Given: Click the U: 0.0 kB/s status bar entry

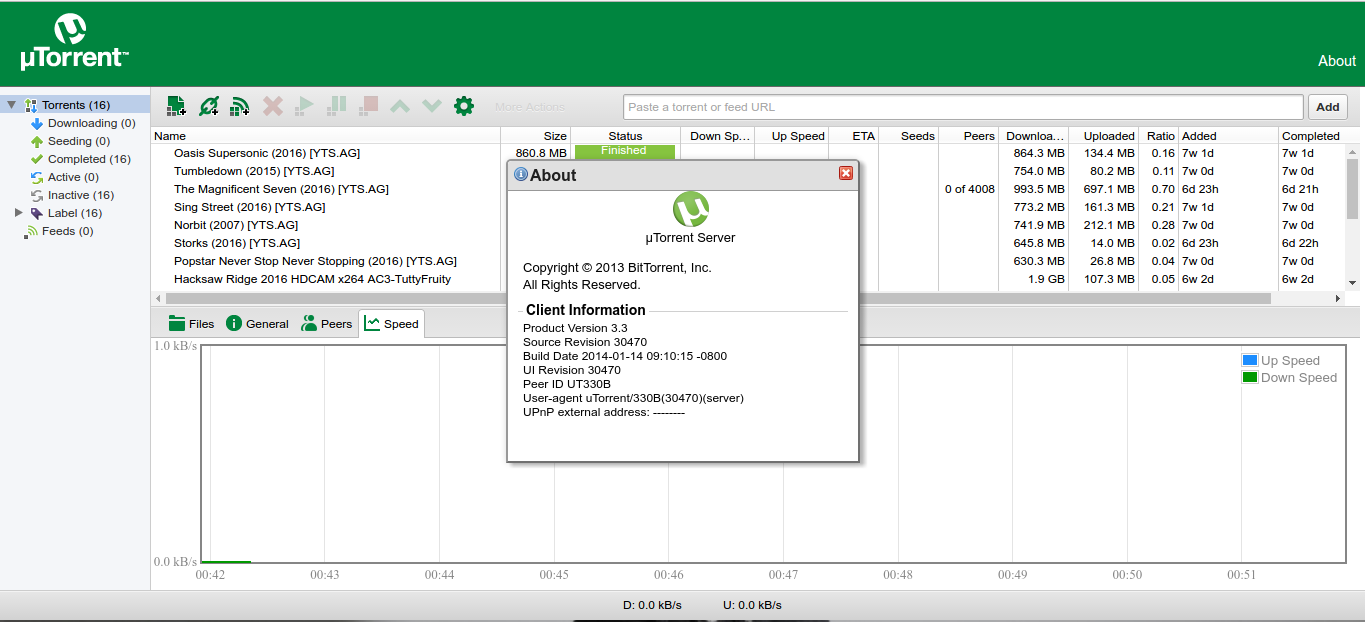Looking at the screenshot, I should tap(752, 605).
